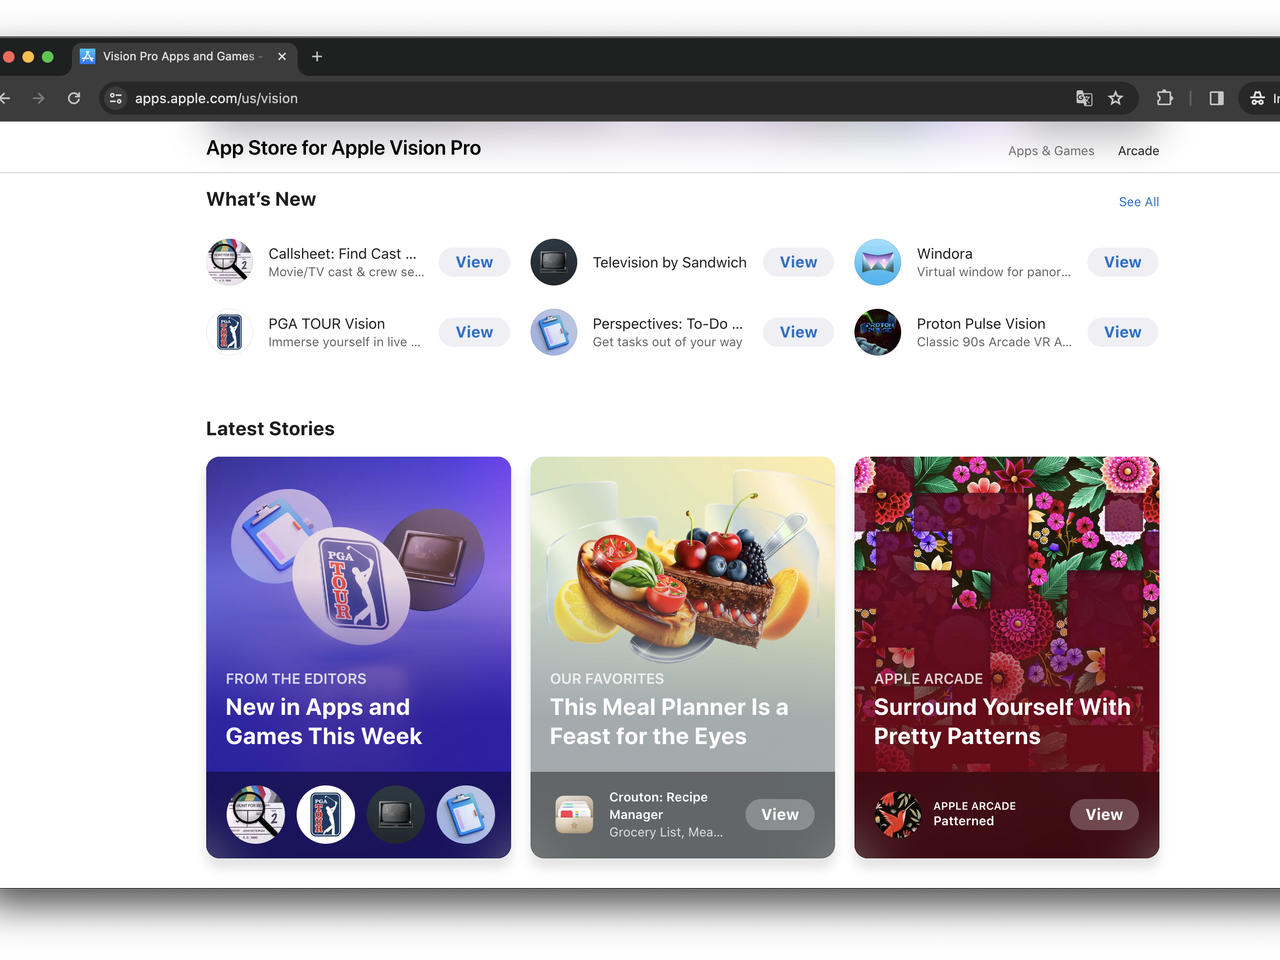This screenshot has width=1280, height=960.
Task: Open the PGA TOUR Vision app icon
Action: click(230, 332)
